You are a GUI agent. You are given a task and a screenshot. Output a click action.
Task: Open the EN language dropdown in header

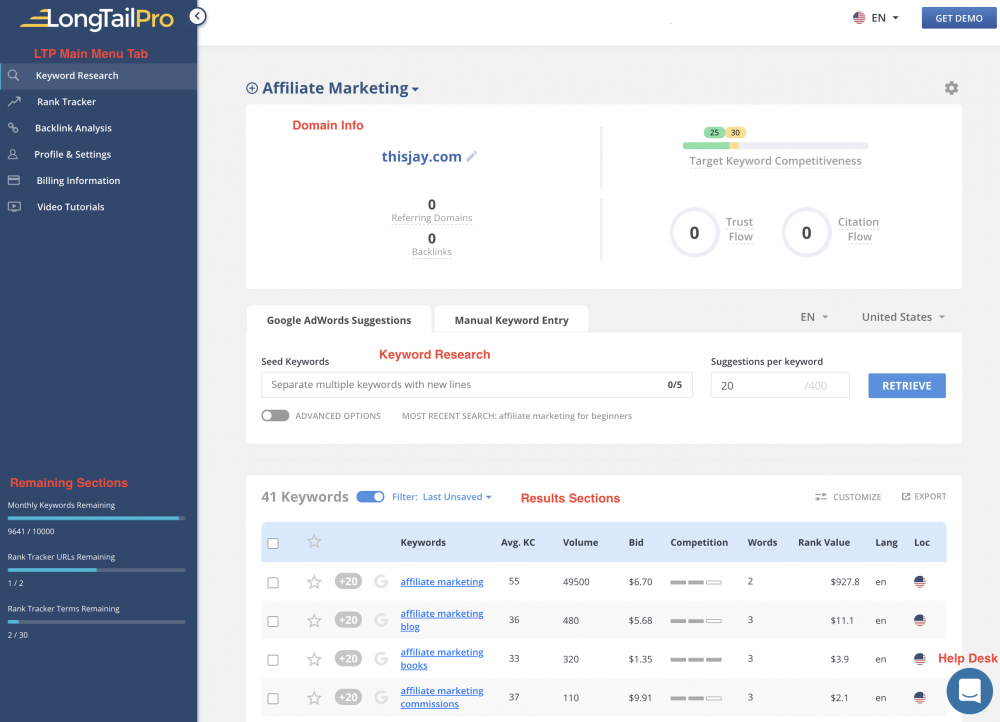point(876,18)
